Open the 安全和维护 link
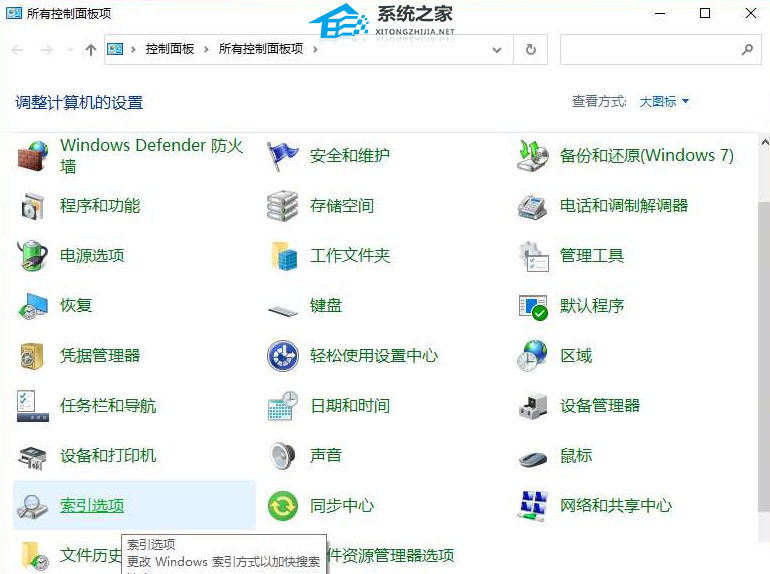The height and width of the screenshot is (574, 770). (350, 156)
